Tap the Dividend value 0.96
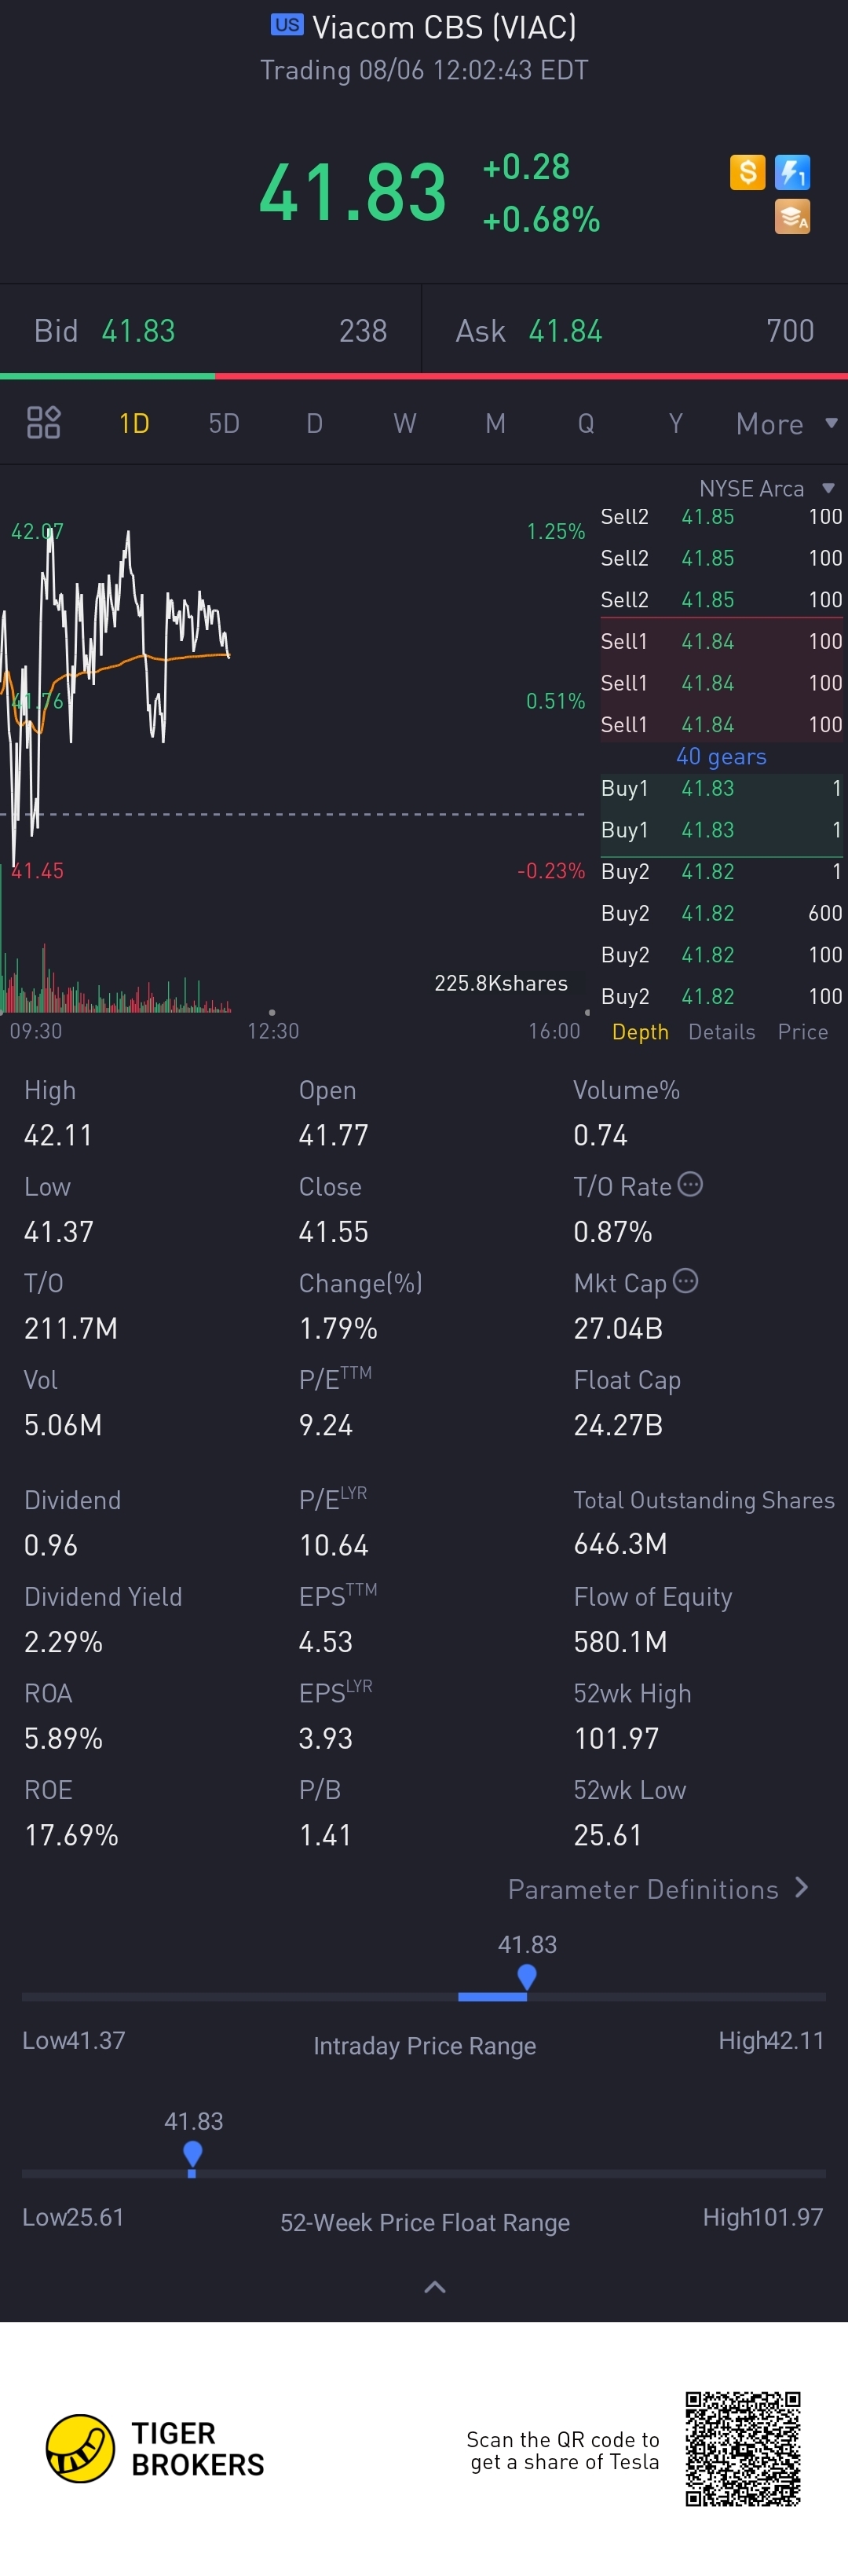Image resolution: width=848 pixels, height=2576 pixels. coord(51,1545)
